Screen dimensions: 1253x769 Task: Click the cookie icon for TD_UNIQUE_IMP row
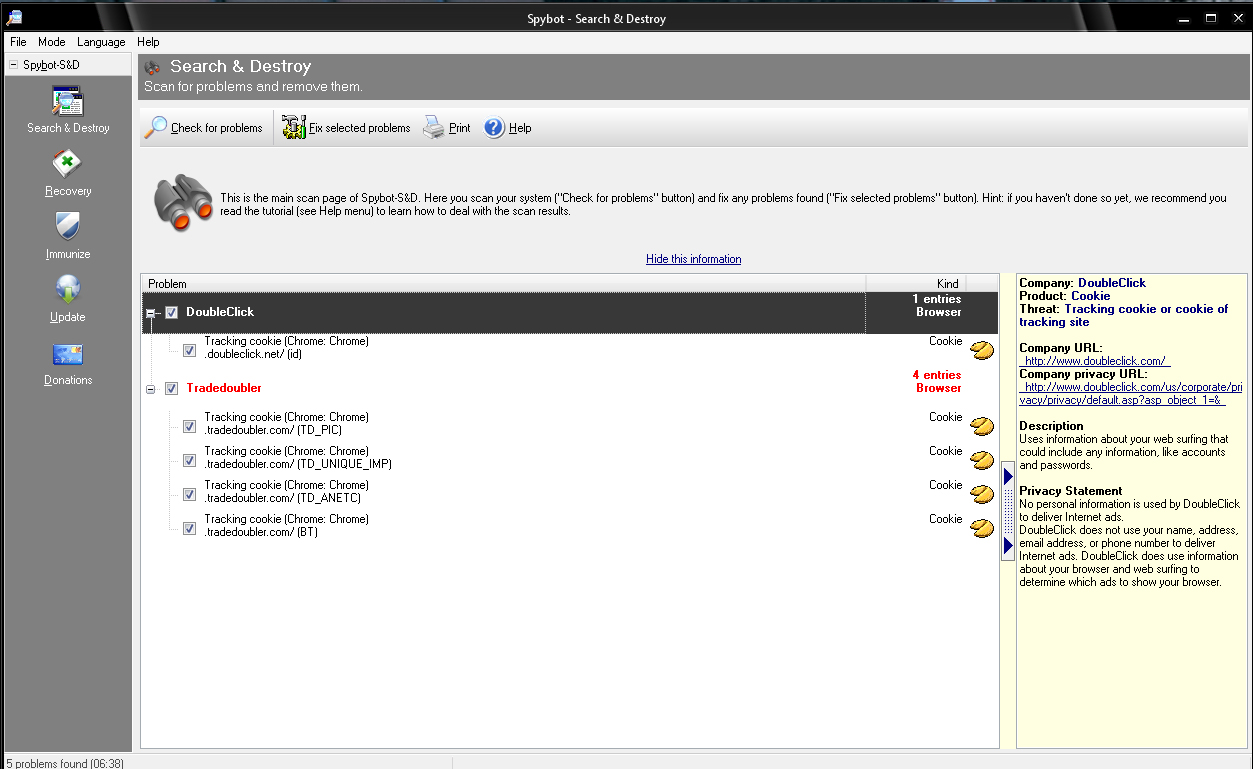click(x=982, y=460)
